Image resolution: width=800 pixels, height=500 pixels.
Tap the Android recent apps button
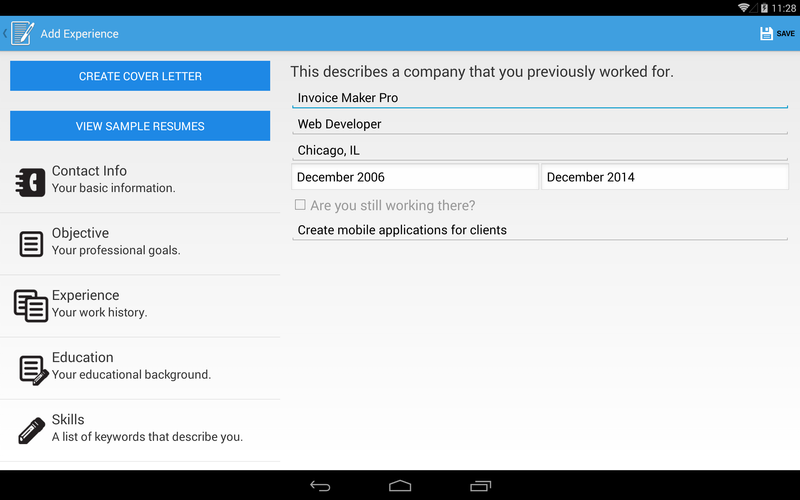point(480,486)
